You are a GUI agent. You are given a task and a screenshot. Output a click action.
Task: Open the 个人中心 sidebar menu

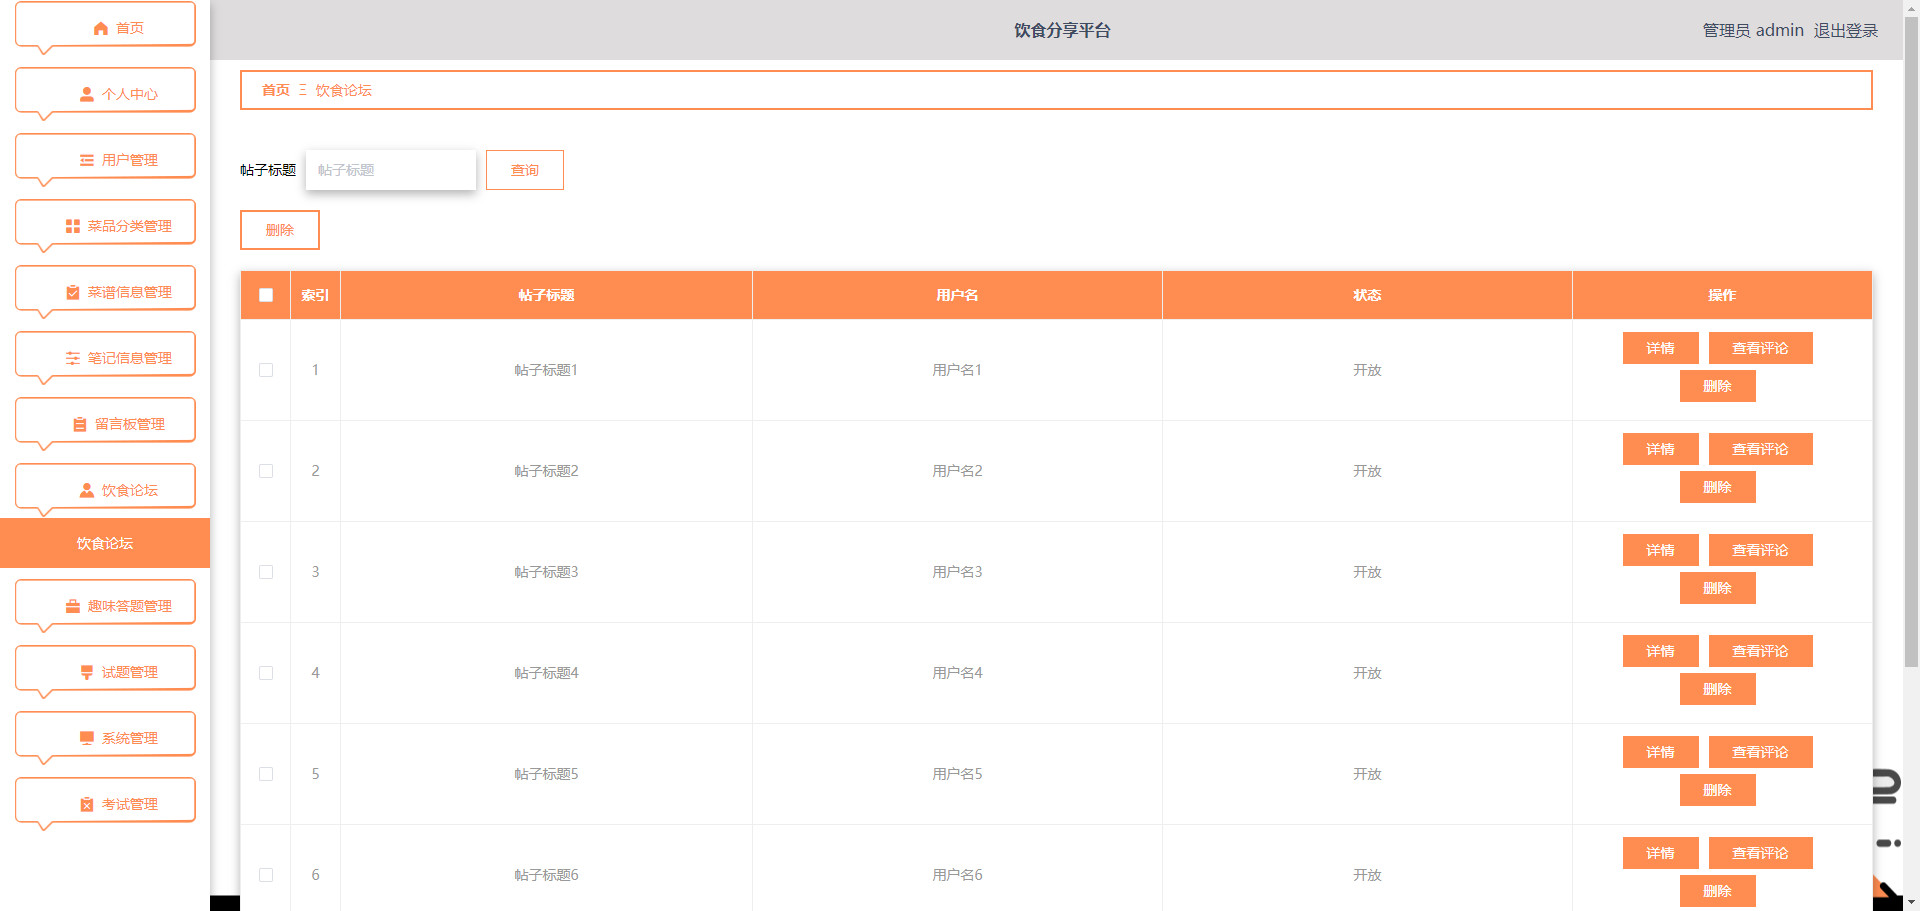point(105,94)
